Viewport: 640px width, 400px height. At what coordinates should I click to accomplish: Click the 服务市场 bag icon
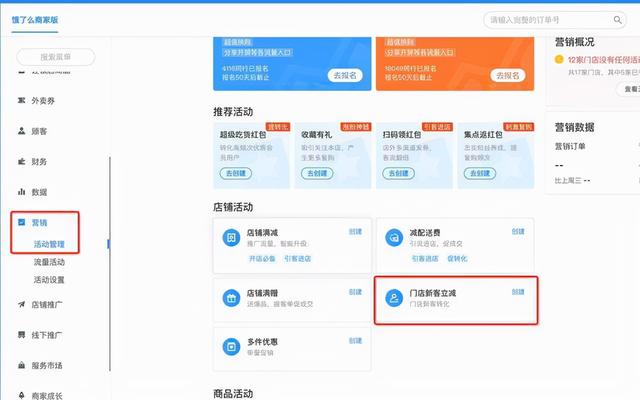point(22,365)
